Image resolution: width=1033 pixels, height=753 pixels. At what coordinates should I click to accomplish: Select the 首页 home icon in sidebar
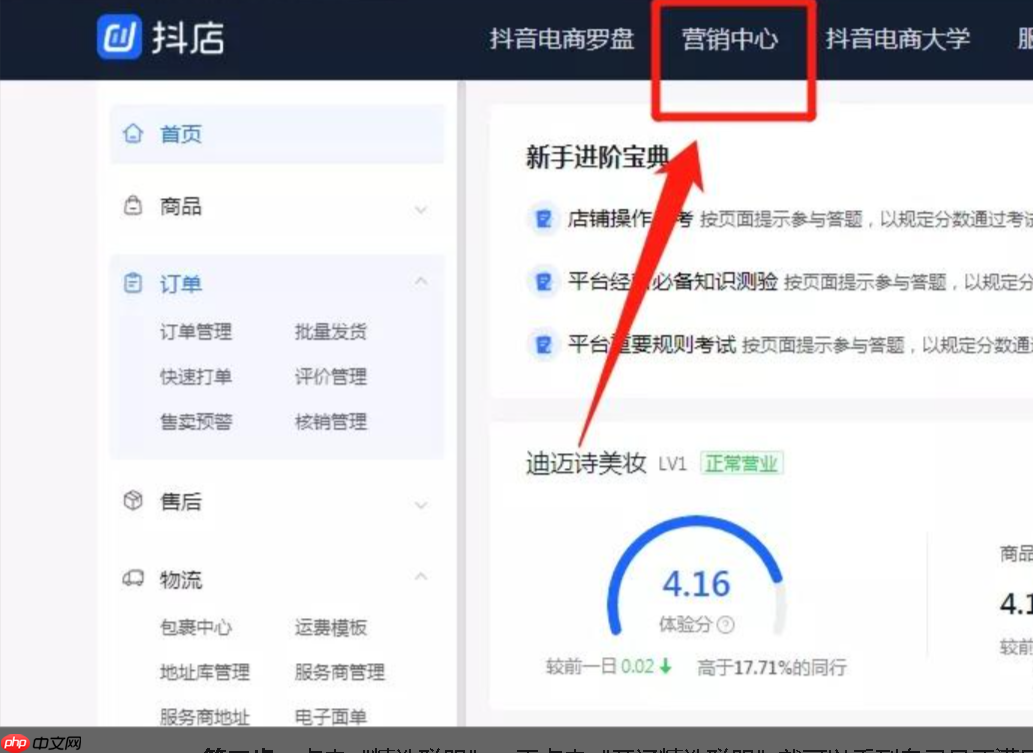[x=131, y=131]
